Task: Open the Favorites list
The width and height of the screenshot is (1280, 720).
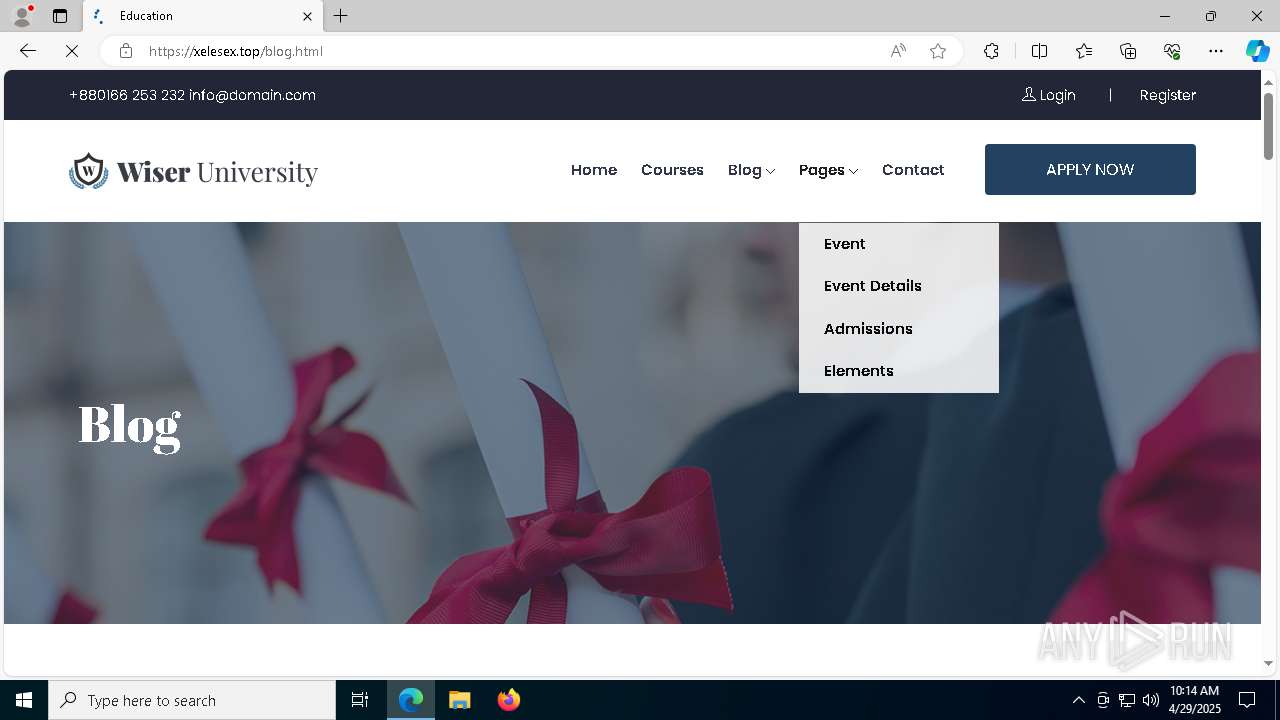Action: [1084, 51]
